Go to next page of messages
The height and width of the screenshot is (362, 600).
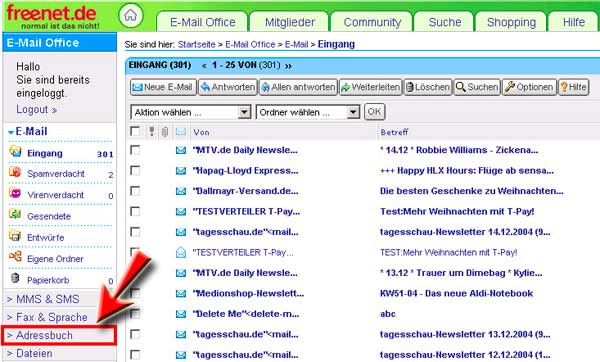point(288,66)
